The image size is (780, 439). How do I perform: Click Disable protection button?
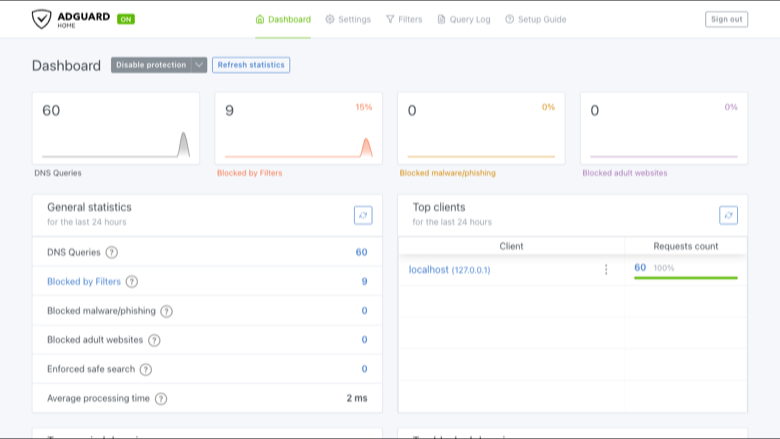[151, 65]
